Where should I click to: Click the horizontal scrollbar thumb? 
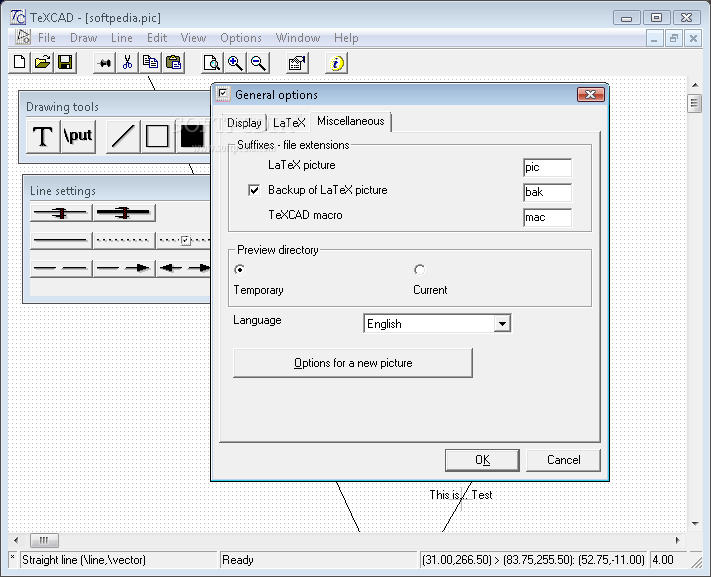click(44, 540)
